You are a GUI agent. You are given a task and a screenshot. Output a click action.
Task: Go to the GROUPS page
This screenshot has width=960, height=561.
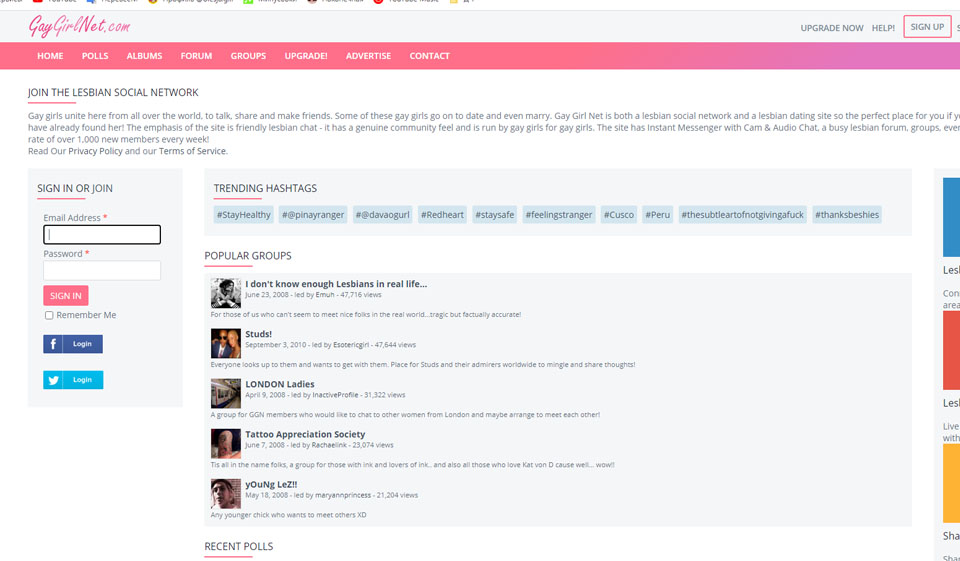(x=248, y=56)
